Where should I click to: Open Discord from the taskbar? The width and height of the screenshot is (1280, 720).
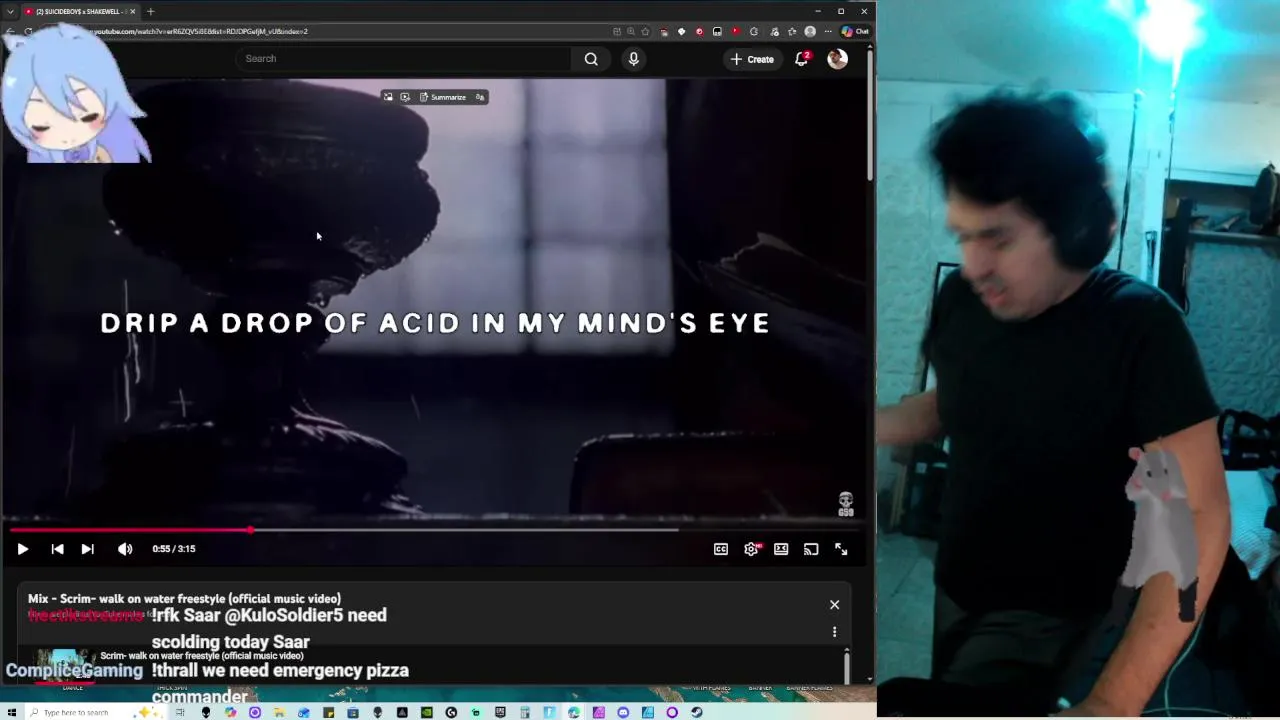coord(623,713)
